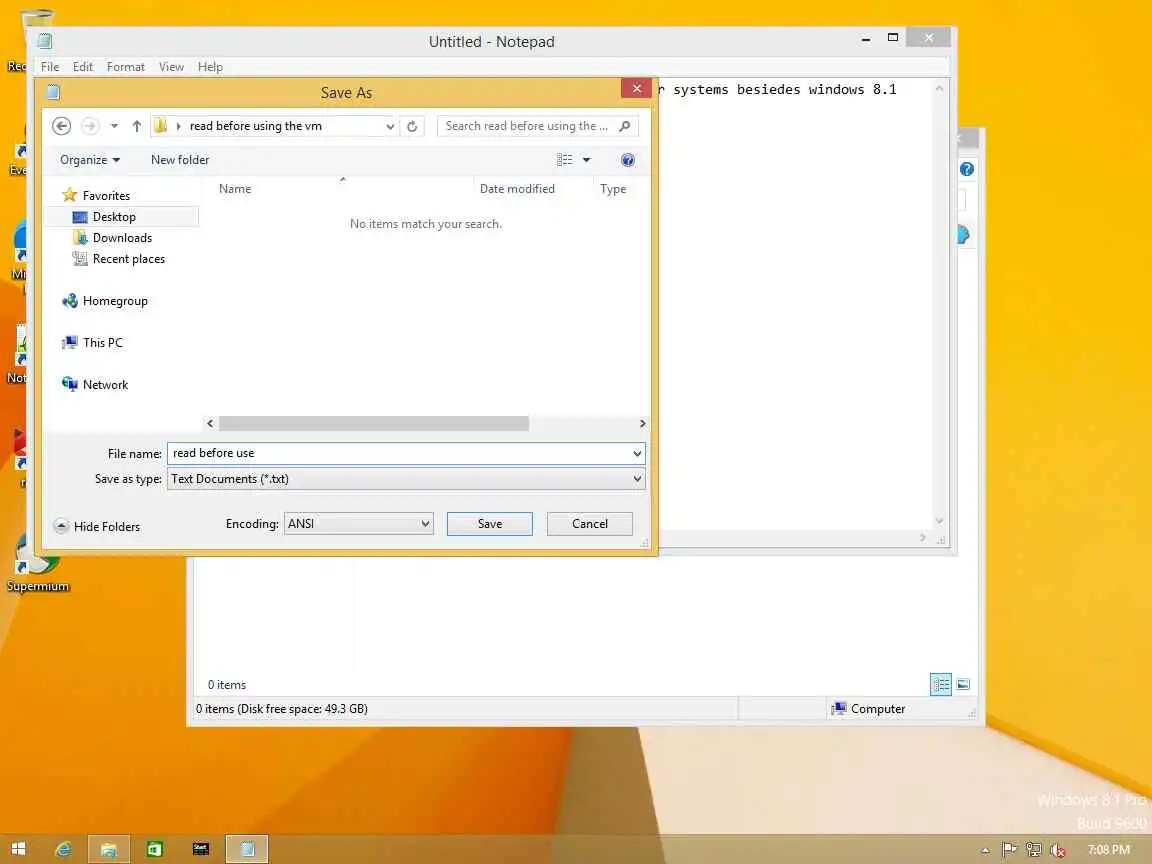The width and height of the screenshot is (1152, 864).
Task: Open the volume tray icon
Action: pos(1058,850)
